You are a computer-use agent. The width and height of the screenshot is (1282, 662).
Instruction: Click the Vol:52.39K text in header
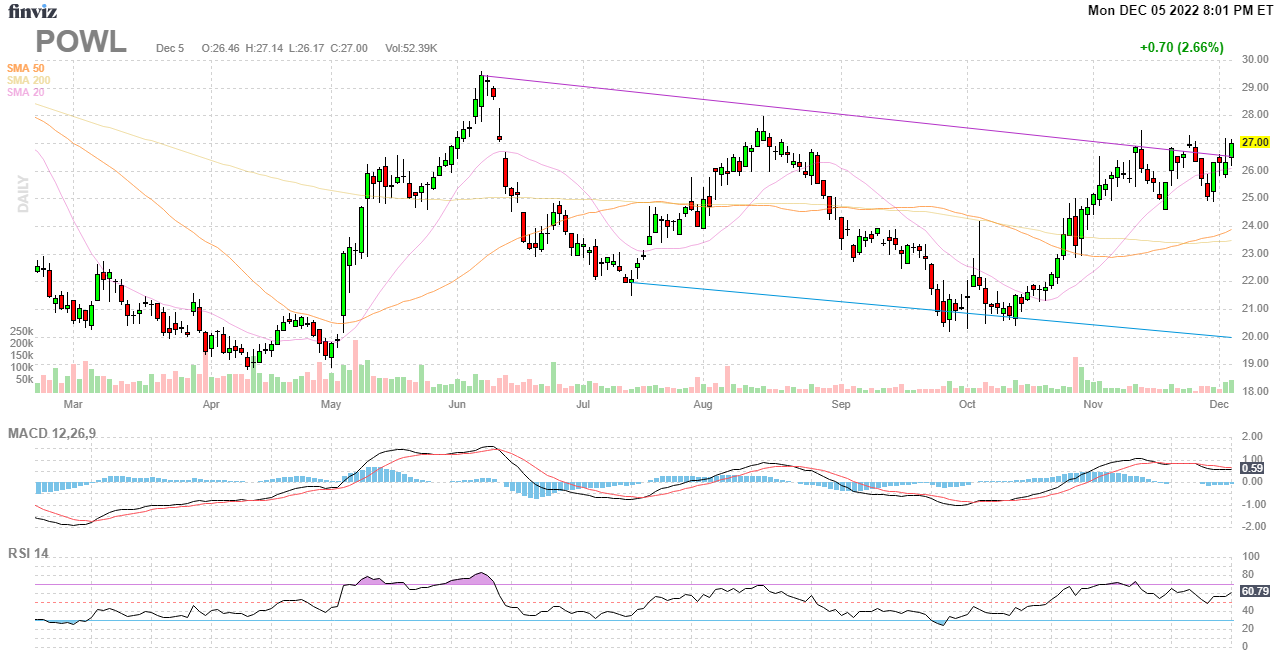411,48
